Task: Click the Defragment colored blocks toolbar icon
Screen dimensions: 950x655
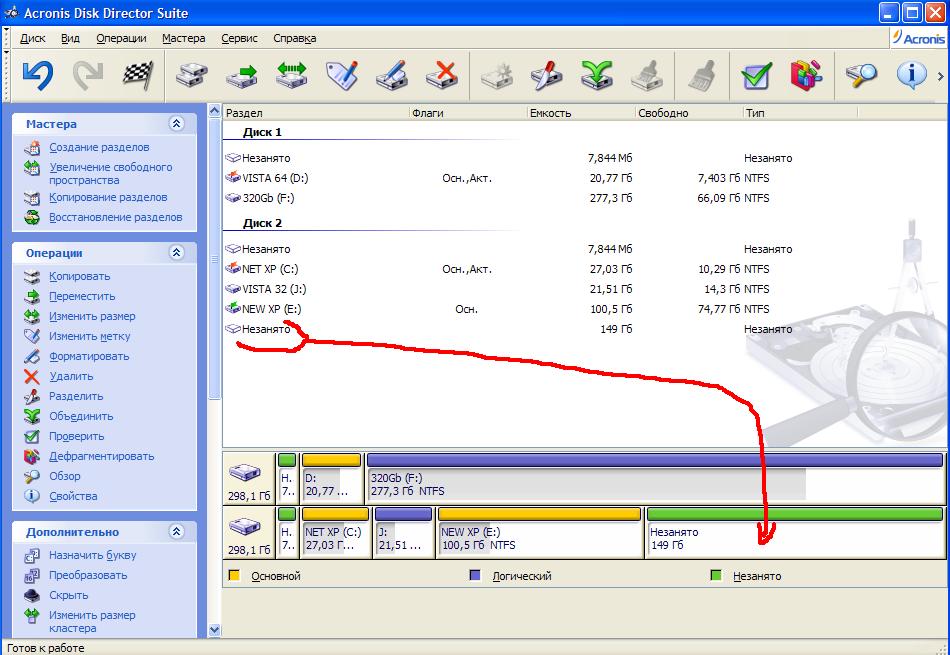Action: (806, 75)
